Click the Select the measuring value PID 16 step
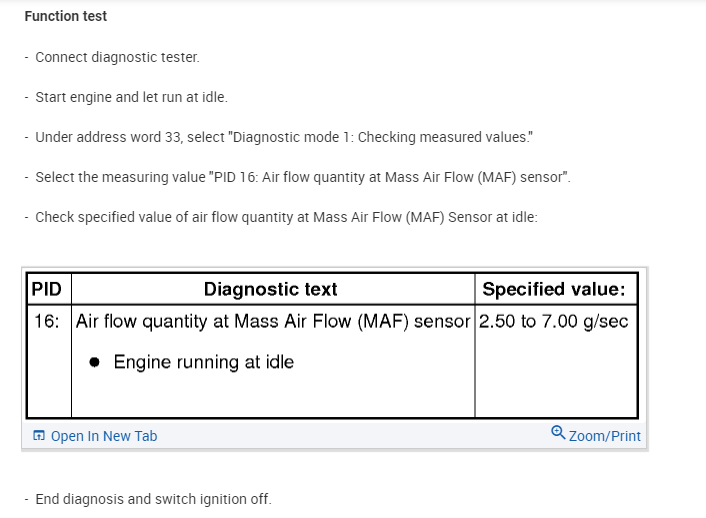This screenshot has width=706, height=518. [x=302, y=177]
